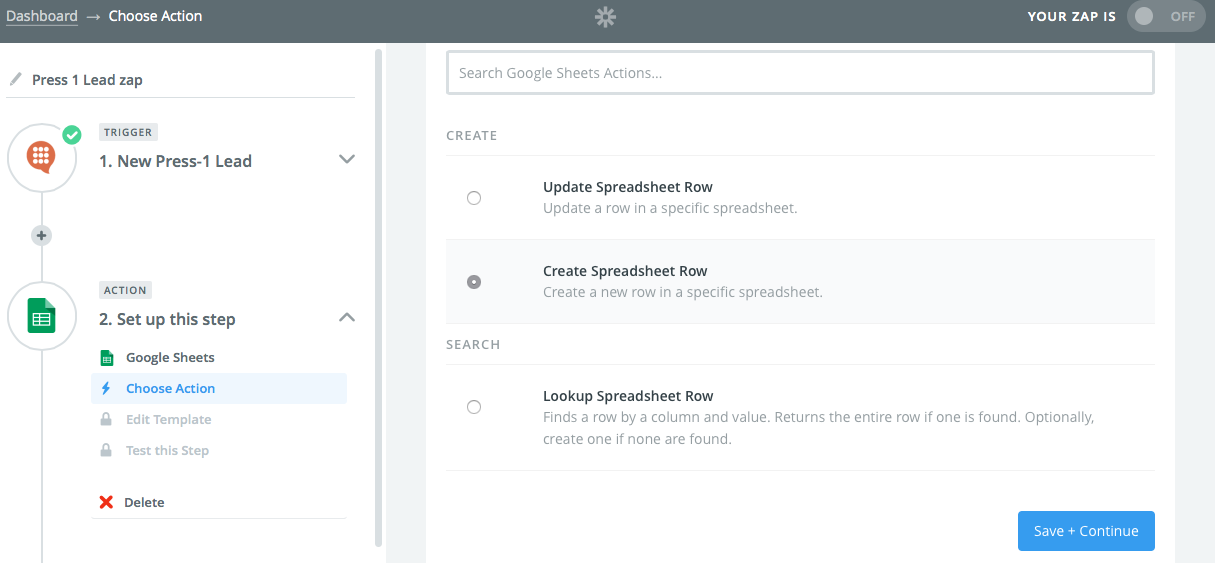Click the SEARCH section heading
1215x563 pixels.
pos(473,344)
